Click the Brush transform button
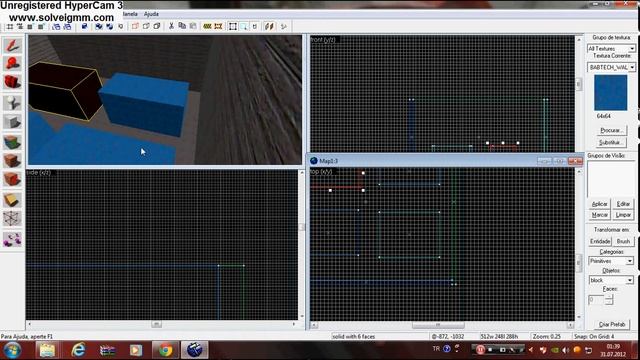Screen dimensions: 640x360 (623, 241)
